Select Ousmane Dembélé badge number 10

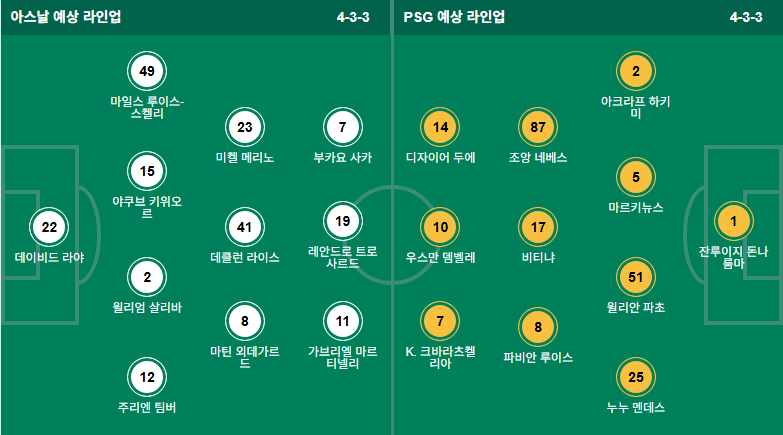[x=440, y=227]
